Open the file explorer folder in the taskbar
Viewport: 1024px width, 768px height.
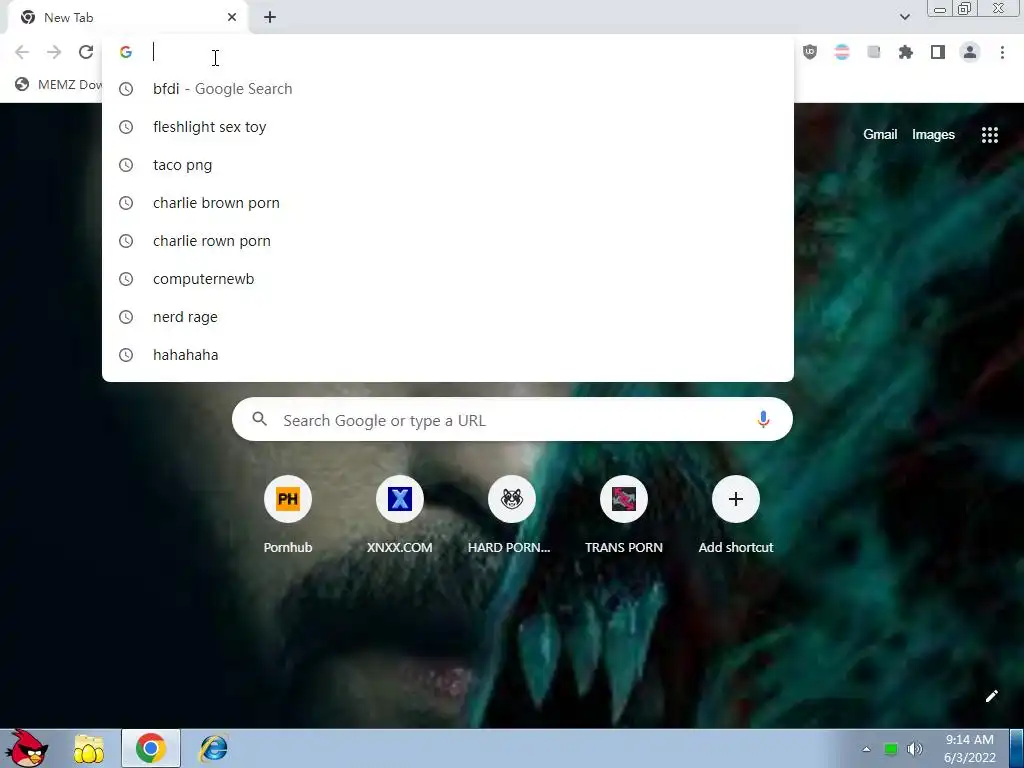(x=89, y=749)
